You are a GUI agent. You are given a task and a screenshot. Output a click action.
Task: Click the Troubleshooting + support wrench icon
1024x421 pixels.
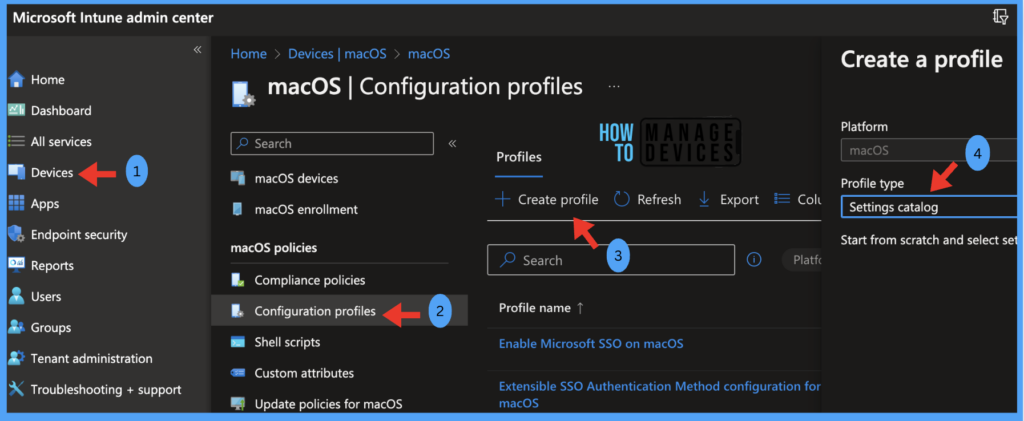click(x=16, y=389)
